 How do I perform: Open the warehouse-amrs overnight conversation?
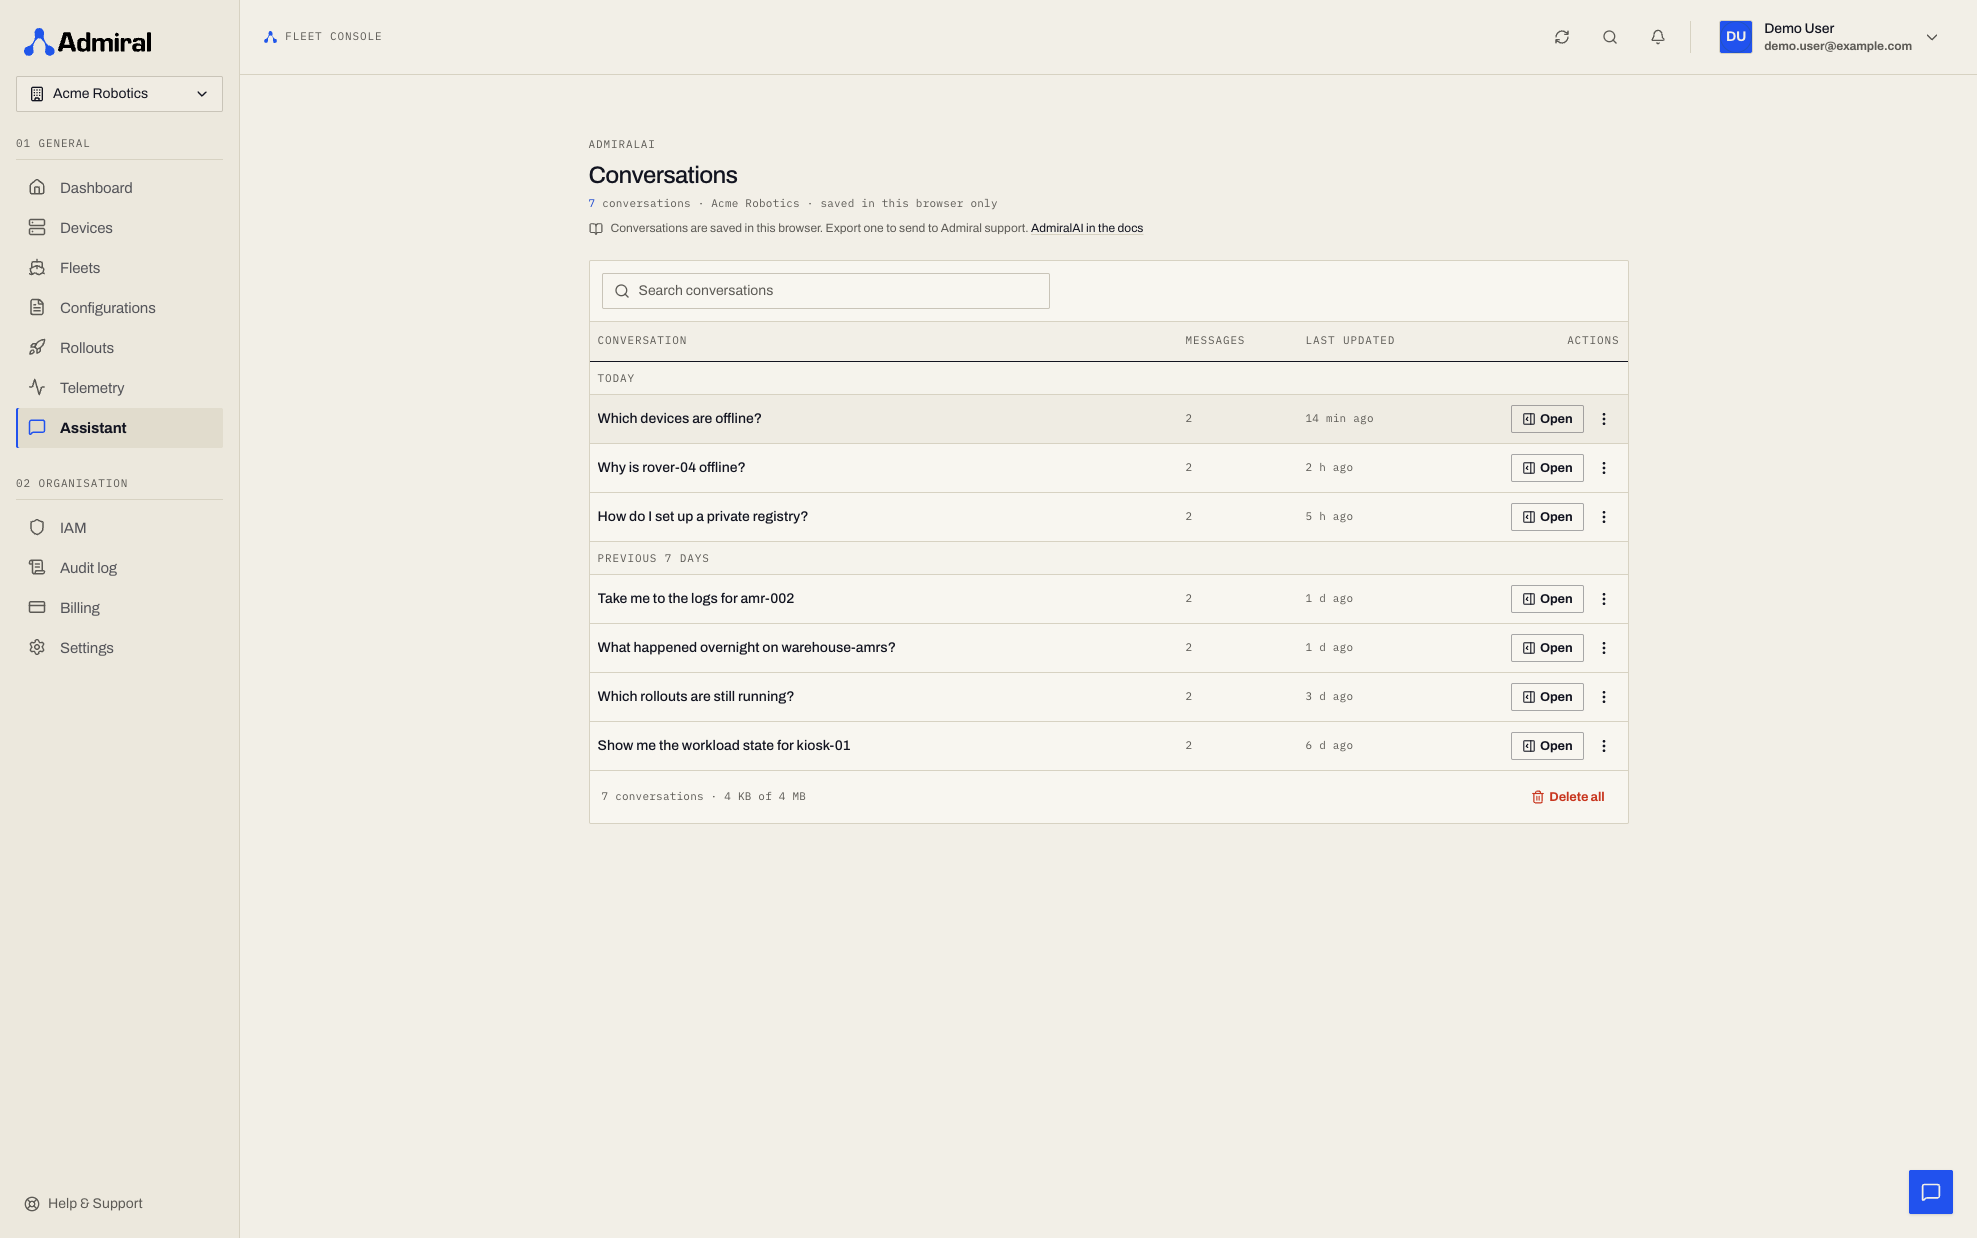coord(1546,648)
